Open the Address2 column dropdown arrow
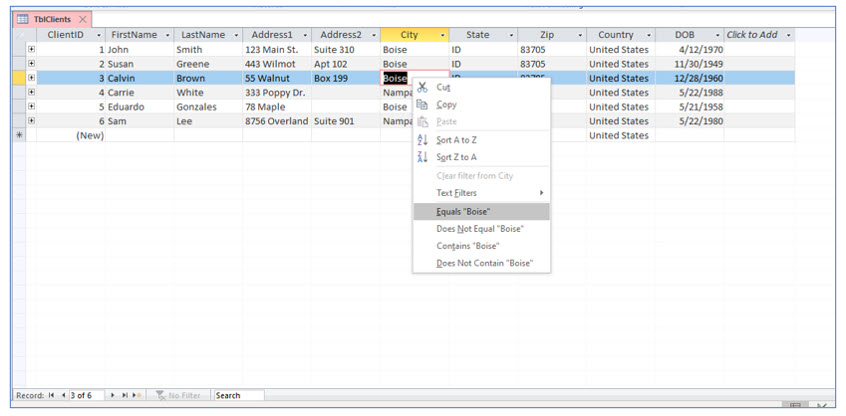The height and width of the screenshot is (416, 846). (x=374, y=35)
